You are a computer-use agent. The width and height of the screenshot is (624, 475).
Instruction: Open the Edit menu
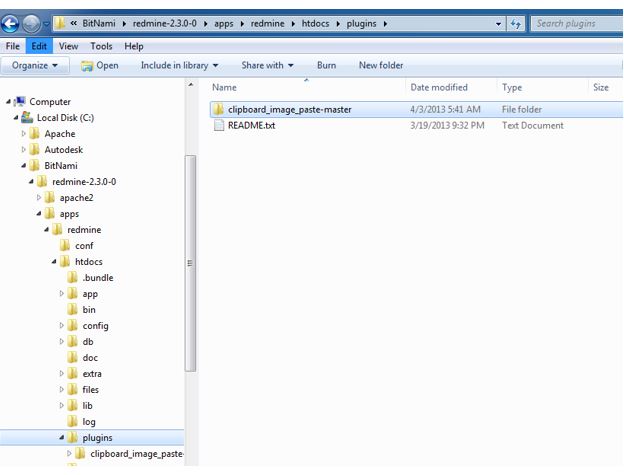click(x=39, y=46)
